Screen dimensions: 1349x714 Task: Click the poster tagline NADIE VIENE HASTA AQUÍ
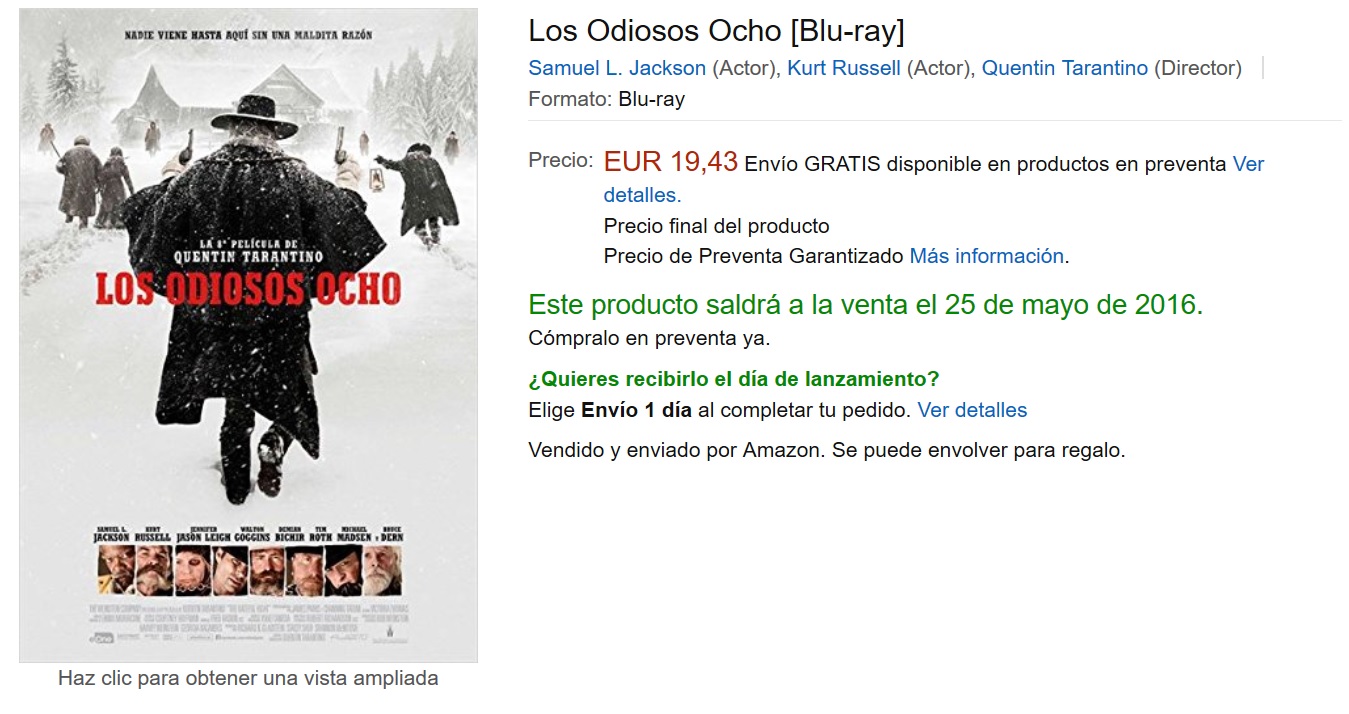(x=248, y=35)
